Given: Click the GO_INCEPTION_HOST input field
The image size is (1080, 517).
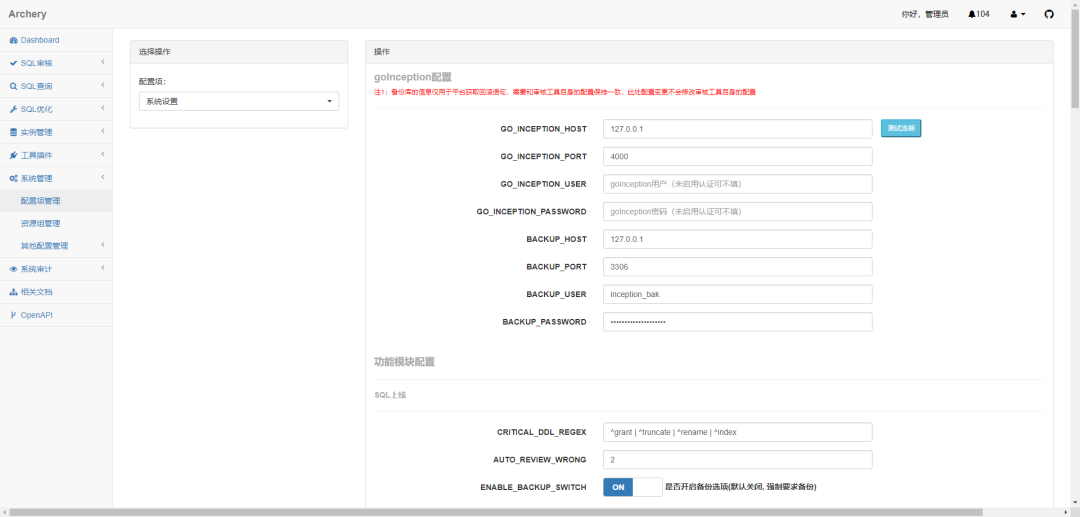Looking at the screenshot, I should pos(737,129).
